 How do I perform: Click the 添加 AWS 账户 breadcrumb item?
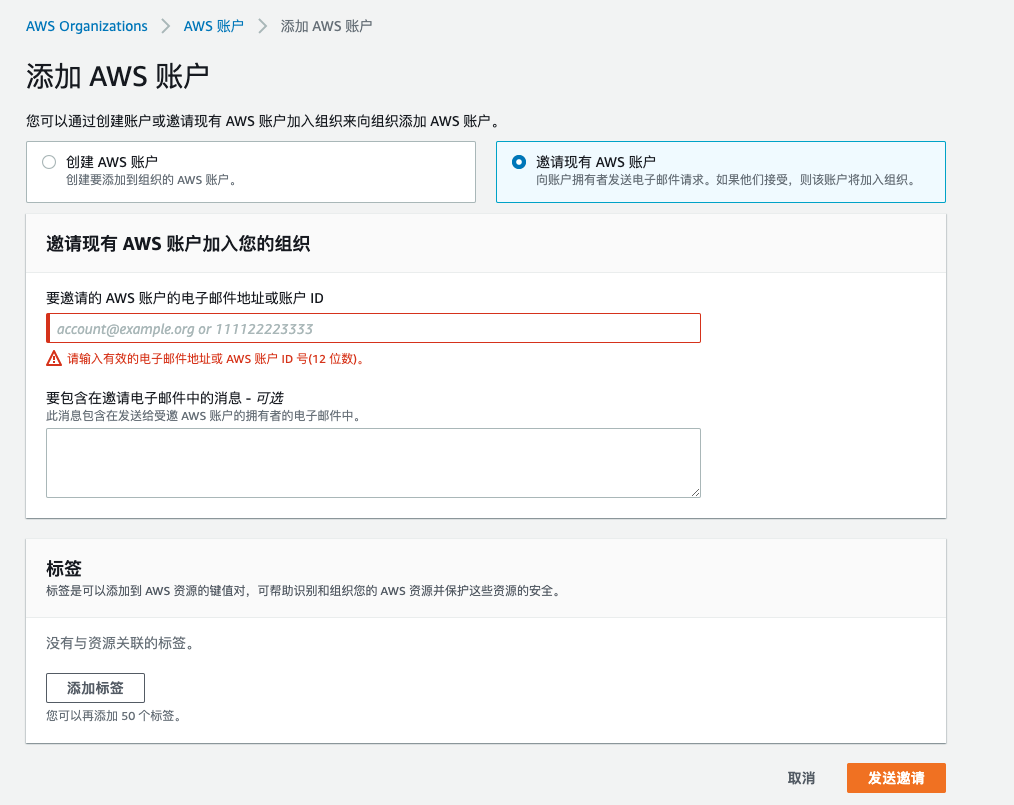326,26
